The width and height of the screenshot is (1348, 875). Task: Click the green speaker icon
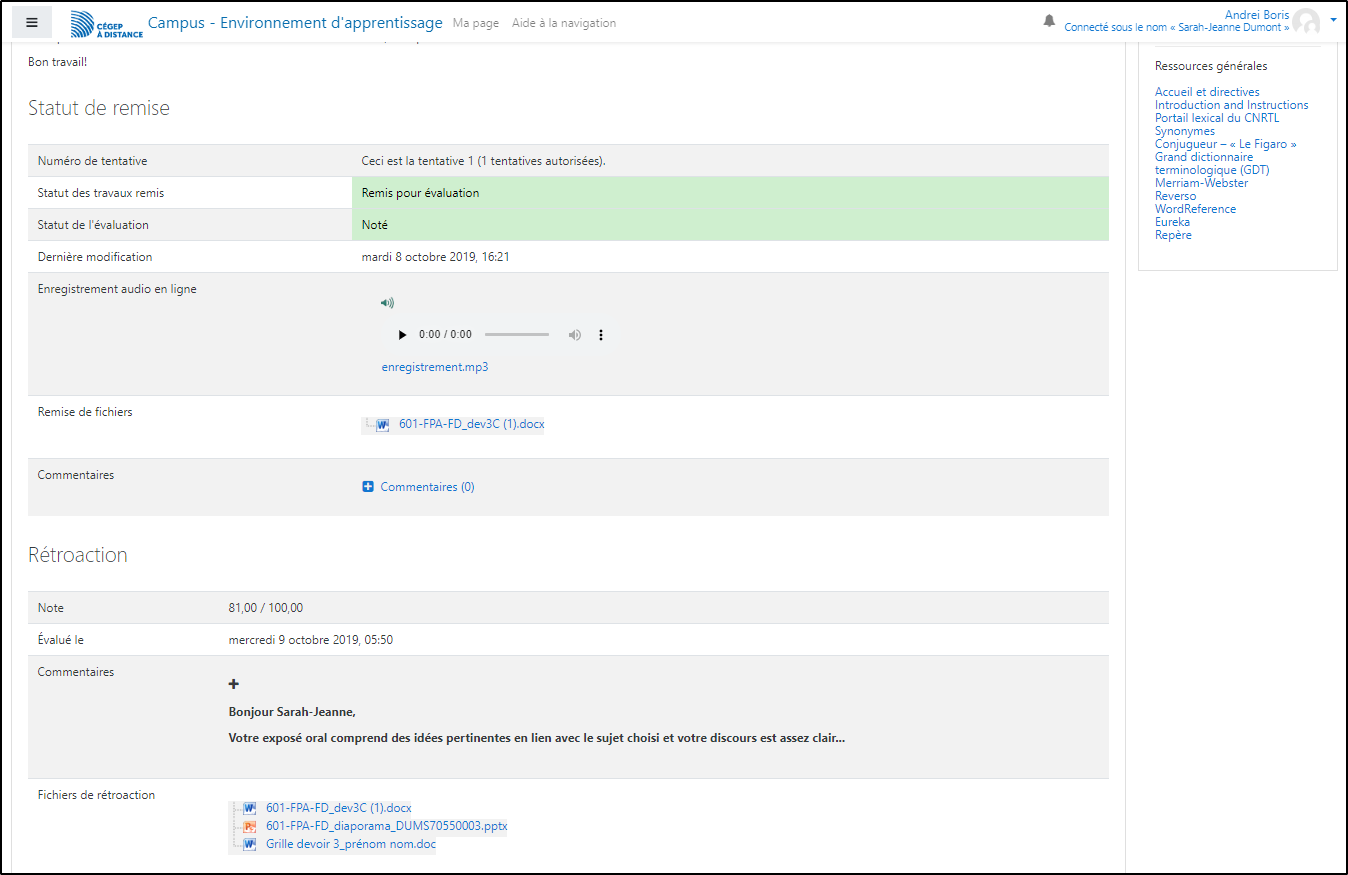(388, 303)
